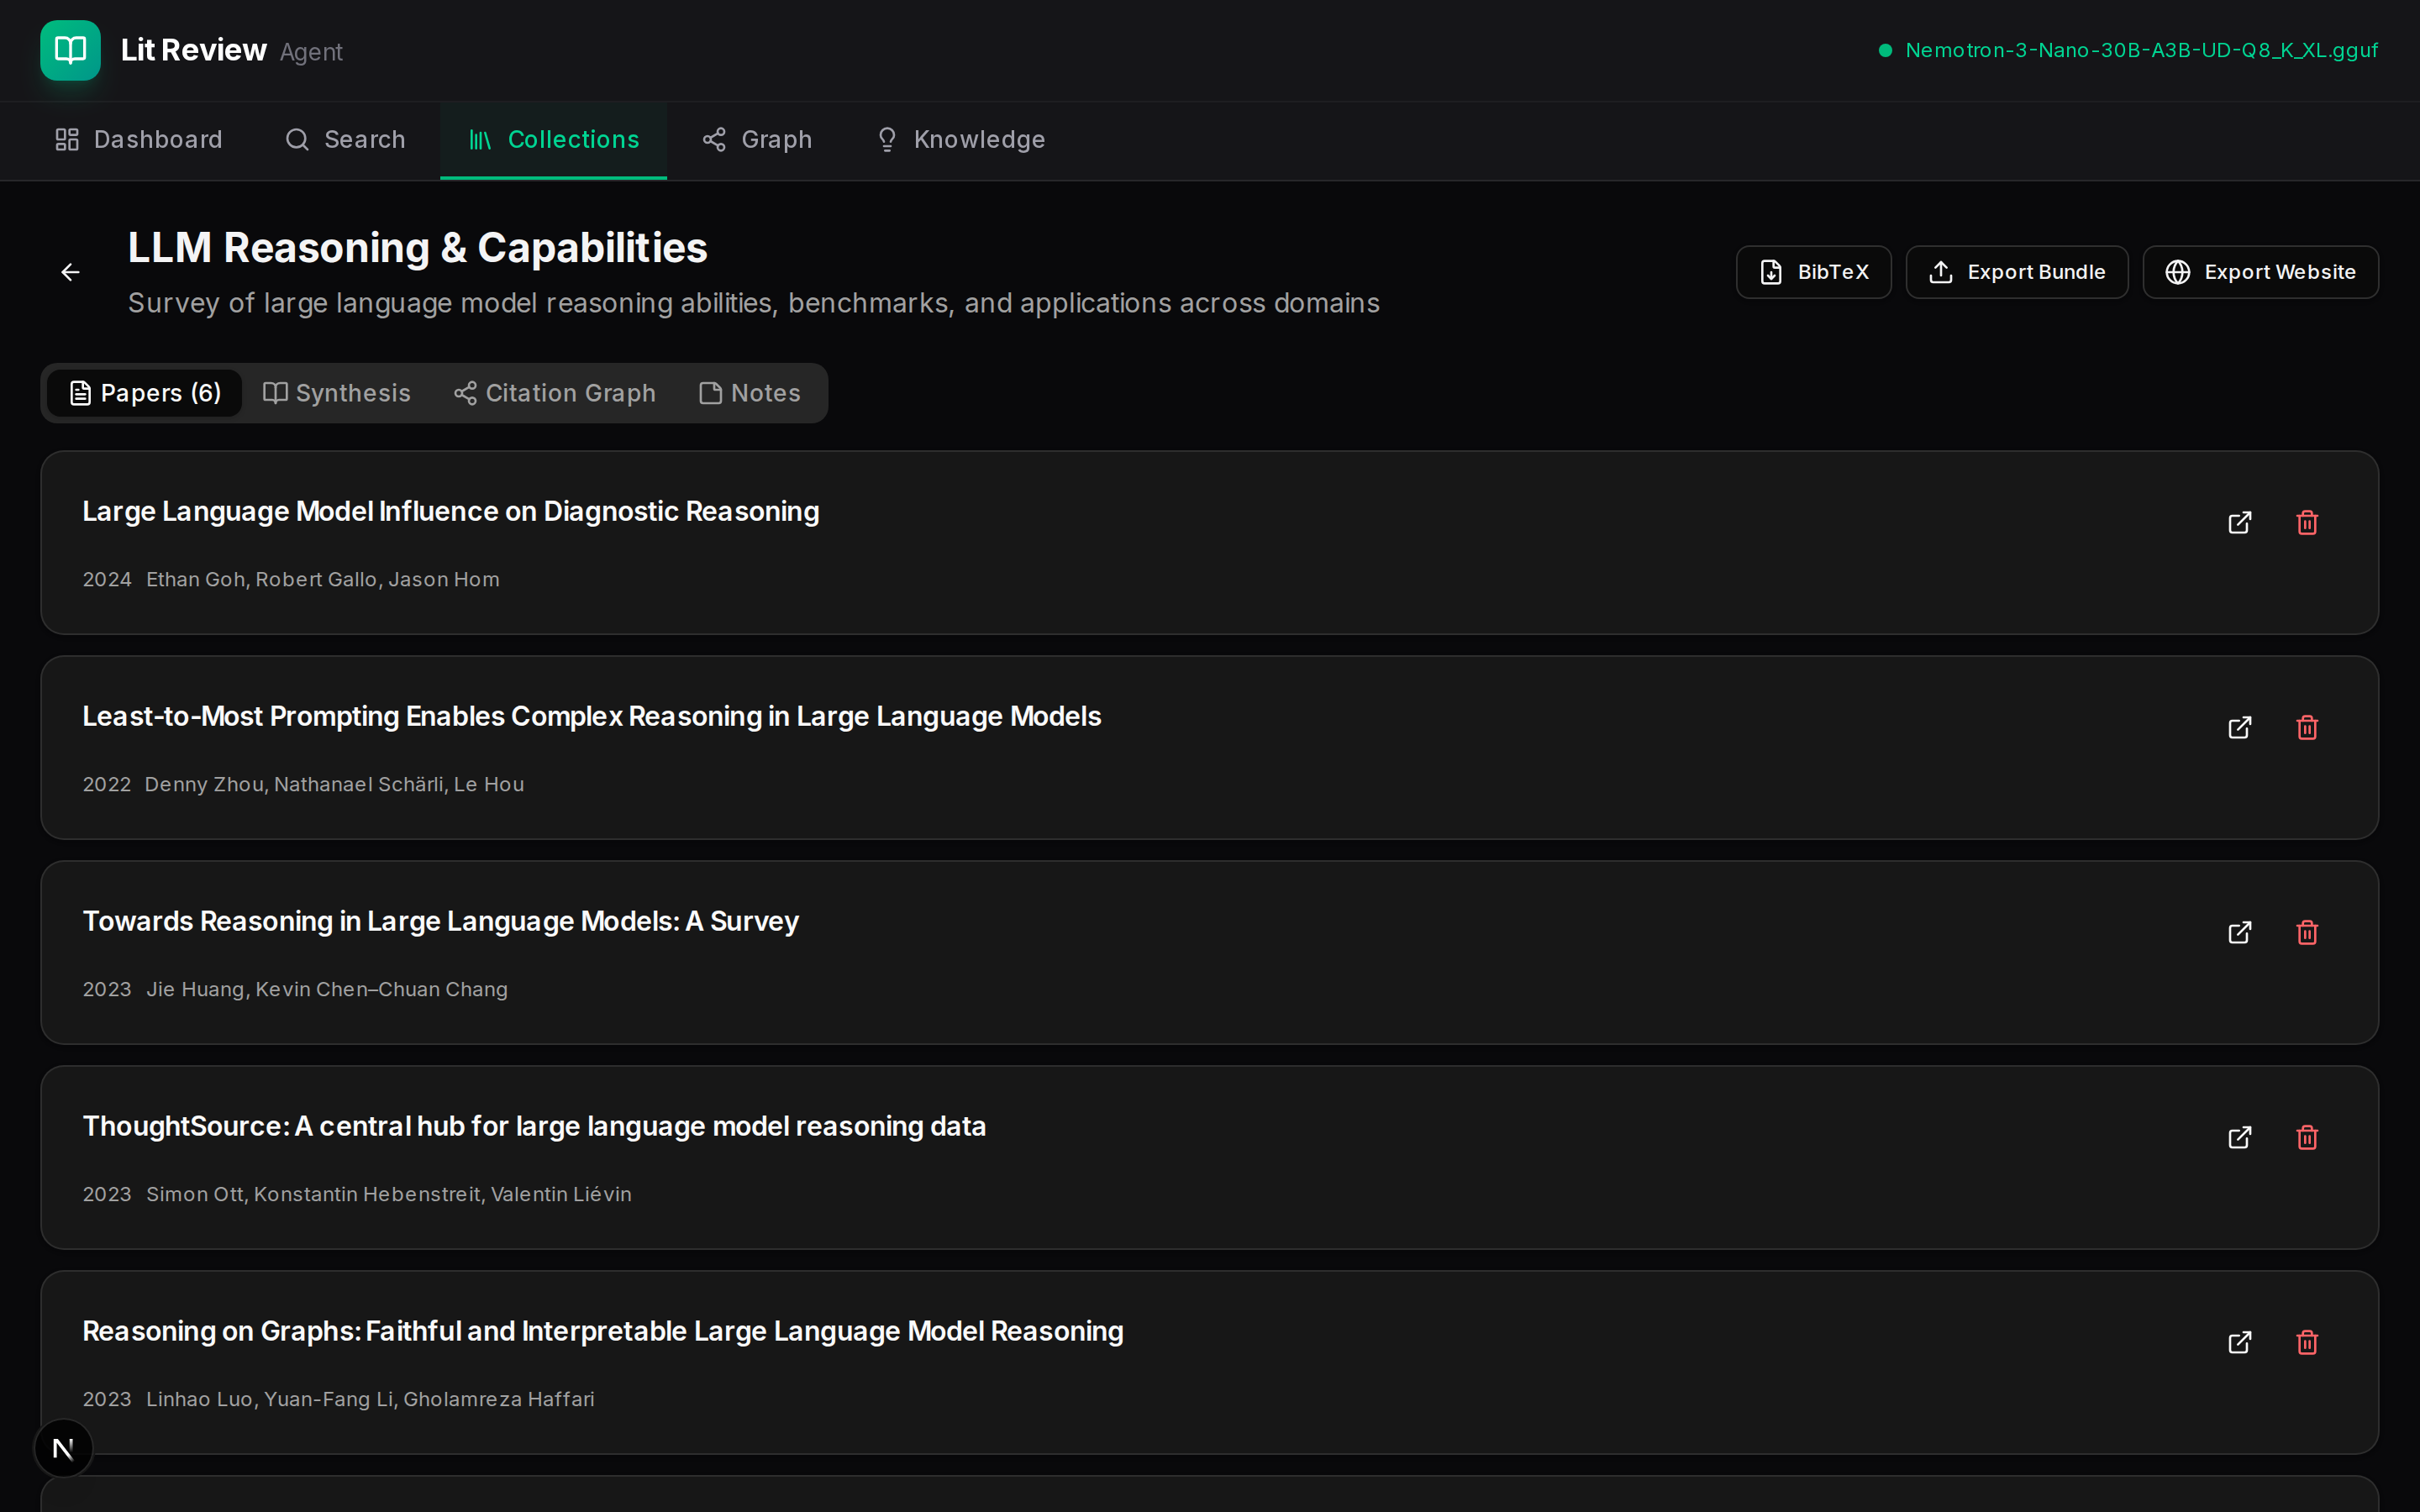
Task: Open external link for Towards Reasoning survey
Action: pos(2239,933)
